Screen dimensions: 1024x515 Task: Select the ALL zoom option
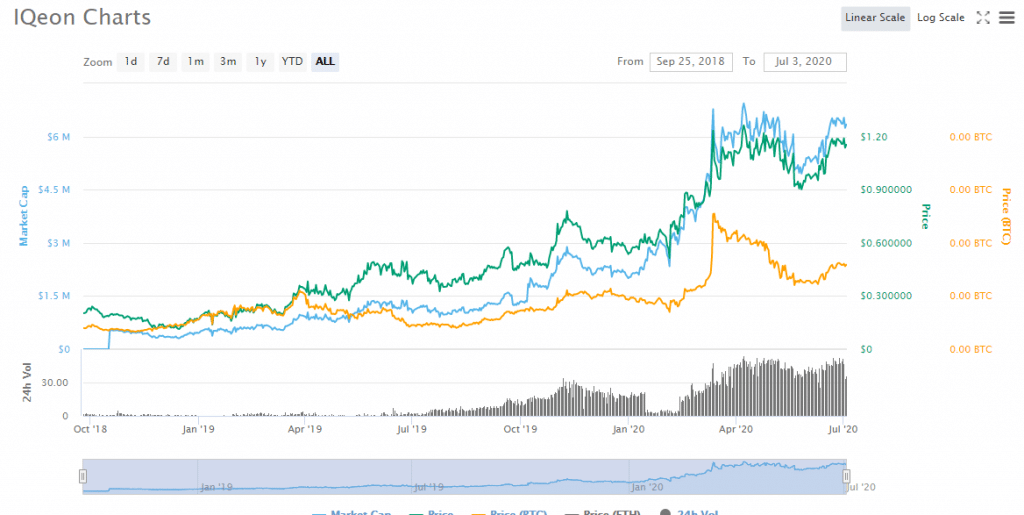[x=325, y=61]
